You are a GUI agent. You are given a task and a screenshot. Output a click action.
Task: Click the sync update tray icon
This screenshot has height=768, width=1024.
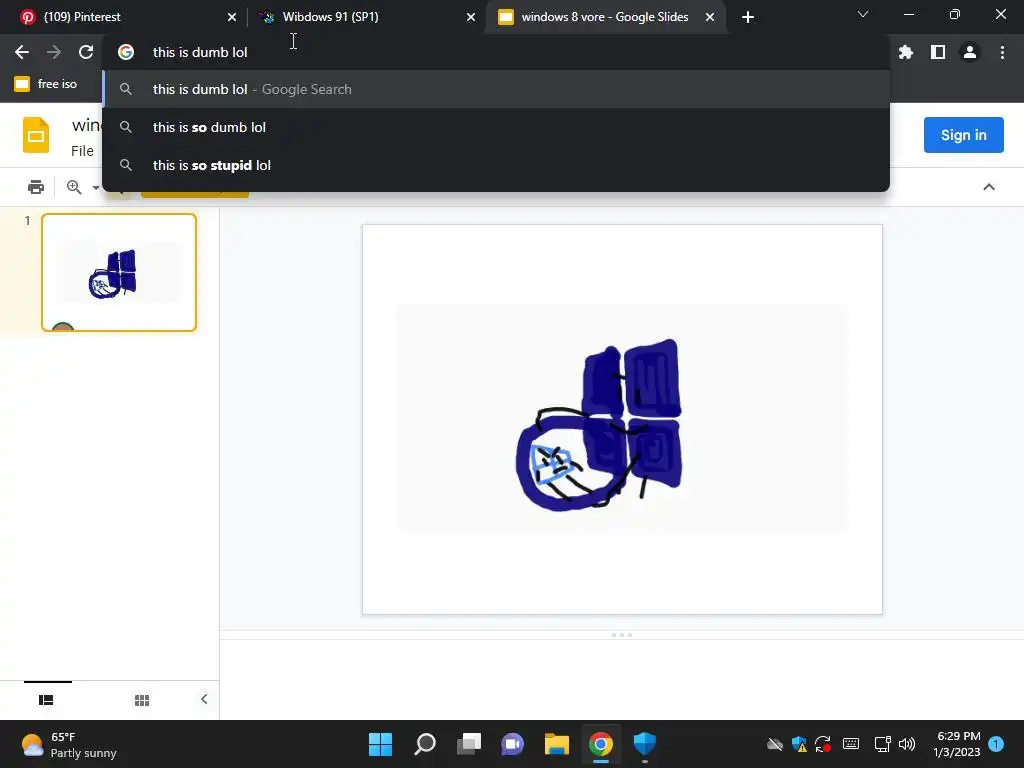pyautogui.click(x=823, y=744)
